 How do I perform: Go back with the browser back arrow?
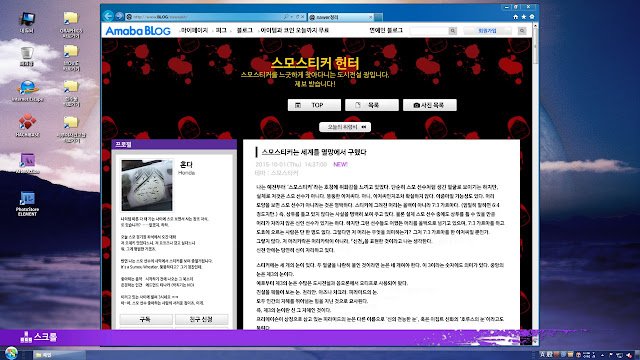click(x=108, y=16)
